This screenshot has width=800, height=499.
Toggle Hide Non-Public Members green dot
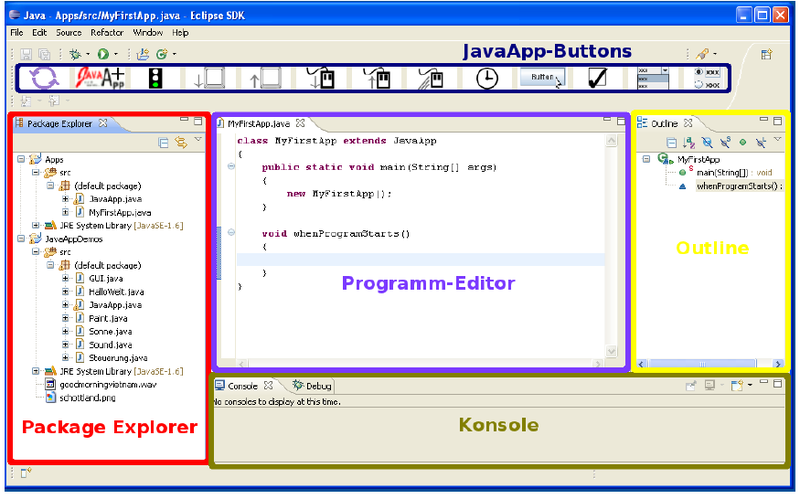coord(743,142)
